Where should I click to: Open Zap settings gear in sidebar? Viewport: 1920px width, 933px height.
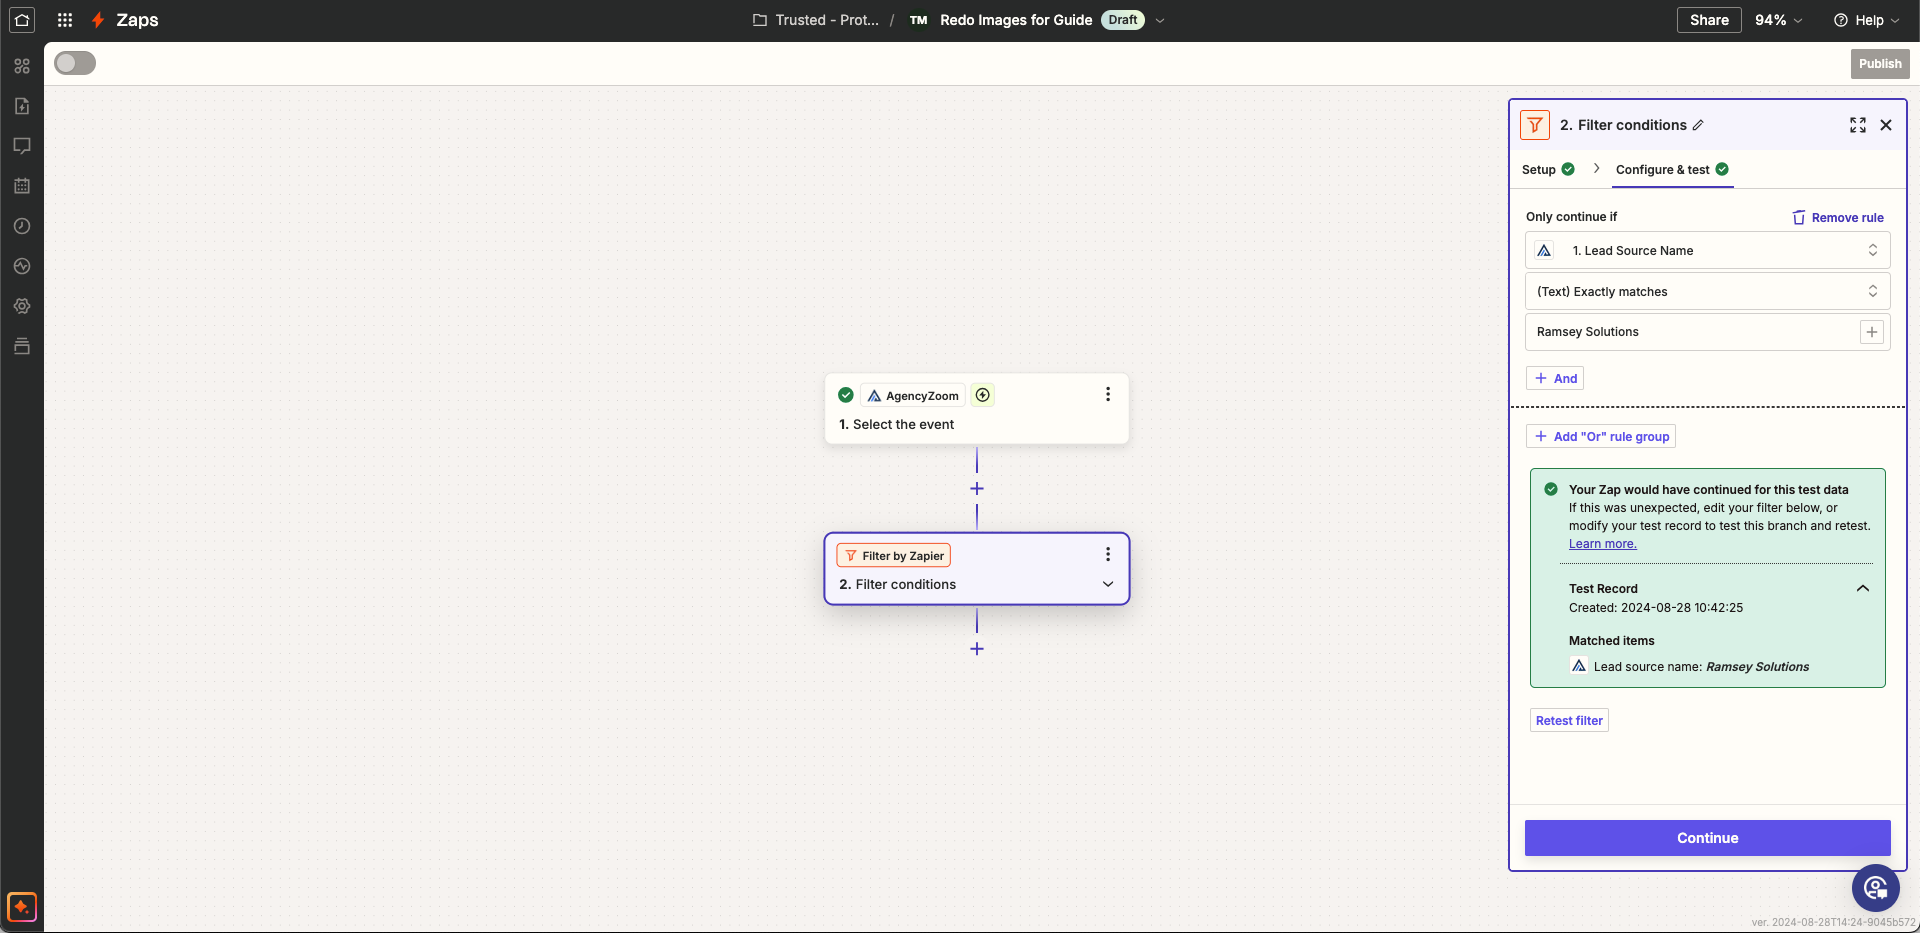point(22,306)
